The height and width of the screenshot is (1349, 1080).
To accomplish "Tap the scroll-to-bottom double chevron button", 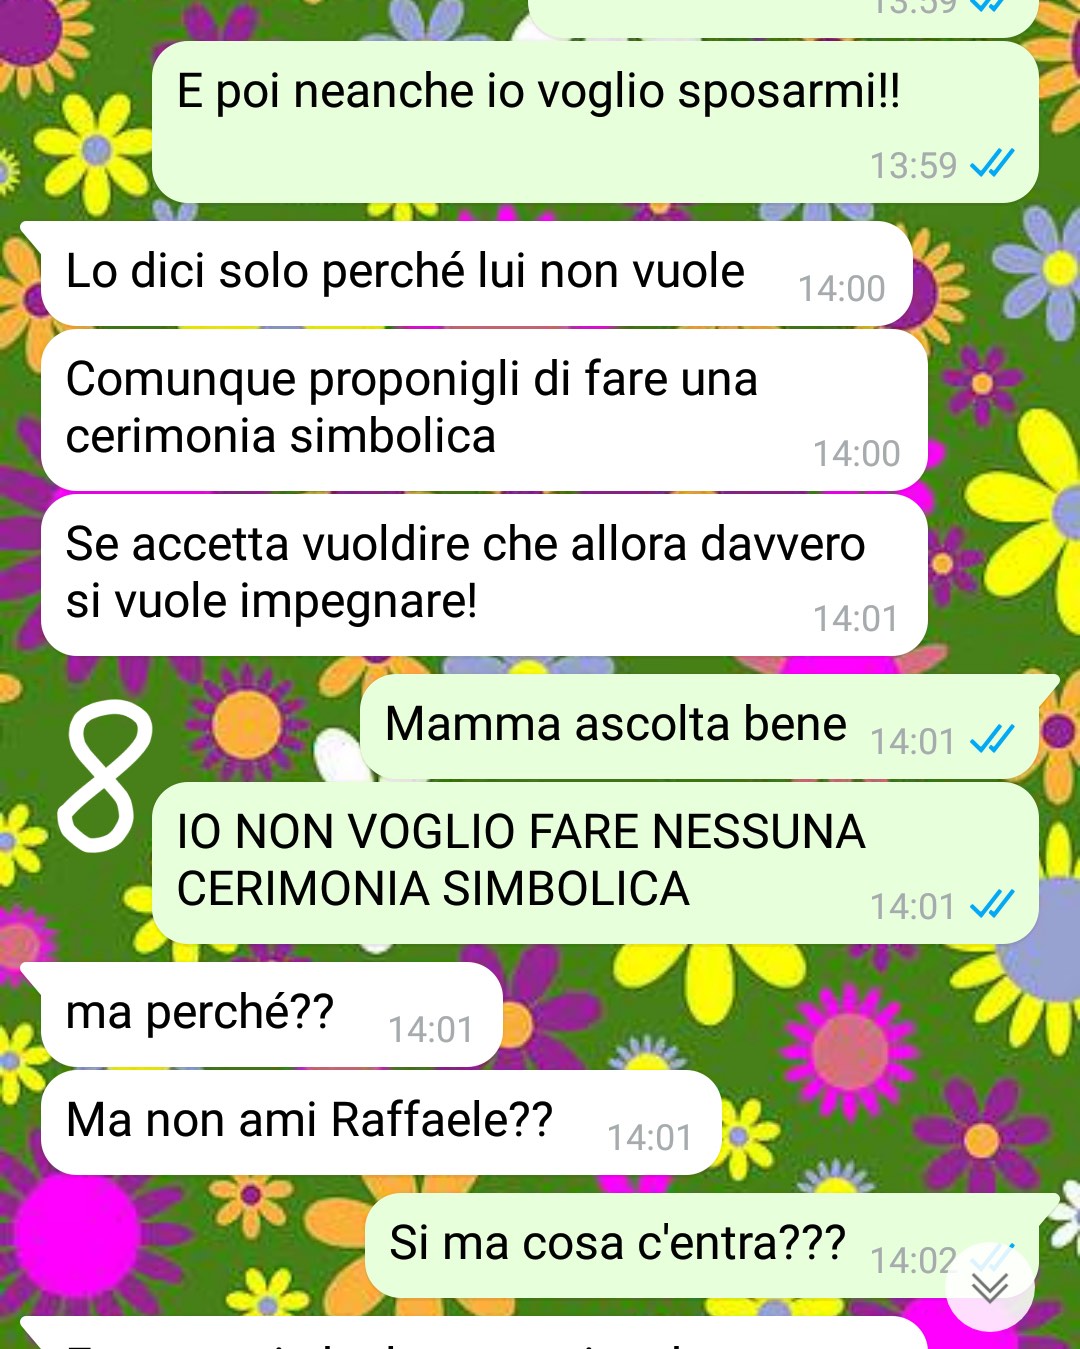I will coord(990,1287).
